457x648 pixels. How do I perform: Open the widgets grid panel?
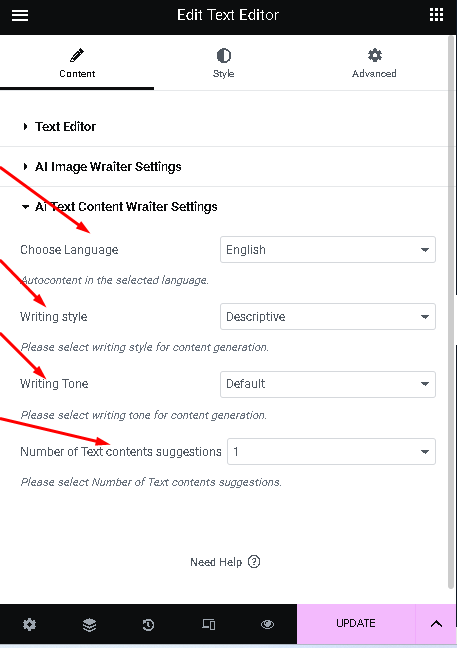tap(436, 15)
